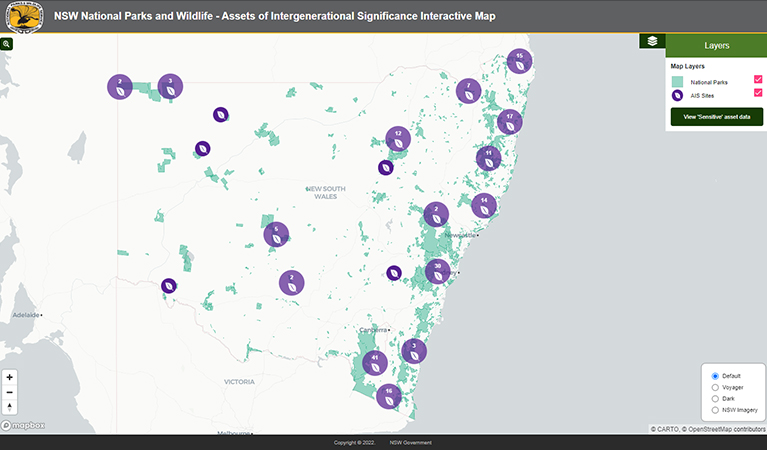
Task: Click the page title header text
Action: [x=274, y=16]
